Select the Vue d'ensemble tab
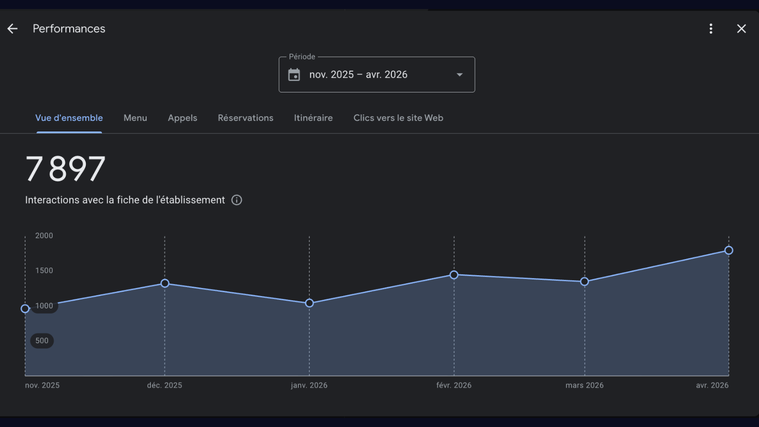The height and width of the screenshot is (427, 759). pos(69,118)
